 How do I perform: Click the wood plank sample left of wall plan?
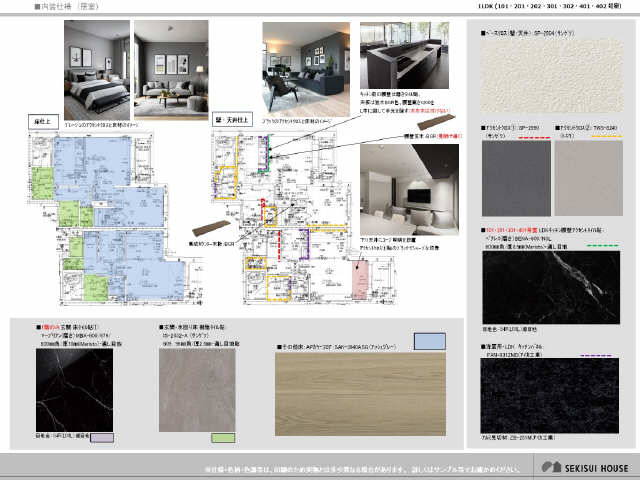(211, 228)
